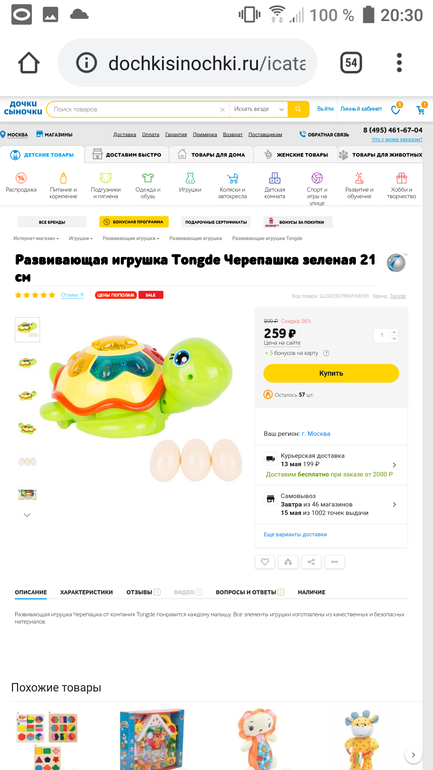Image resolution: width=433 pixels, height=770 pixels.
Task: Open the Еще варианты доставки link
Action: tap(295, 534)
